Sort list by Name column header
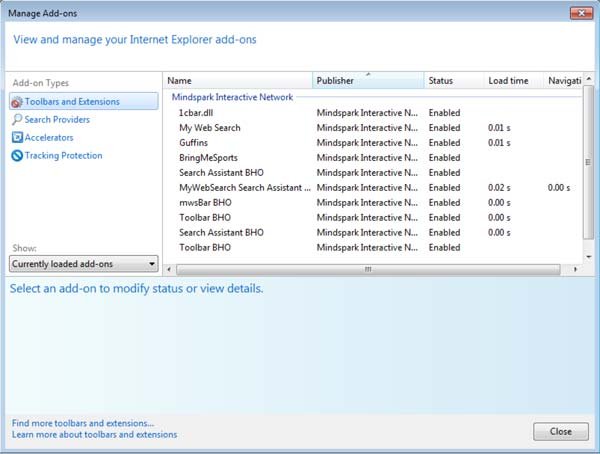This screenshot has width=600, height=454. [238, 81]
